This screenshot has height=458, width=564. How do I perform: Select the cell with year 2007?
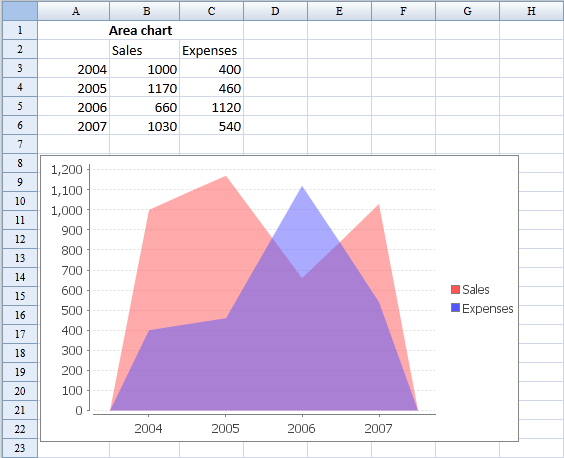pyautogui.click(x=74, y=126)
